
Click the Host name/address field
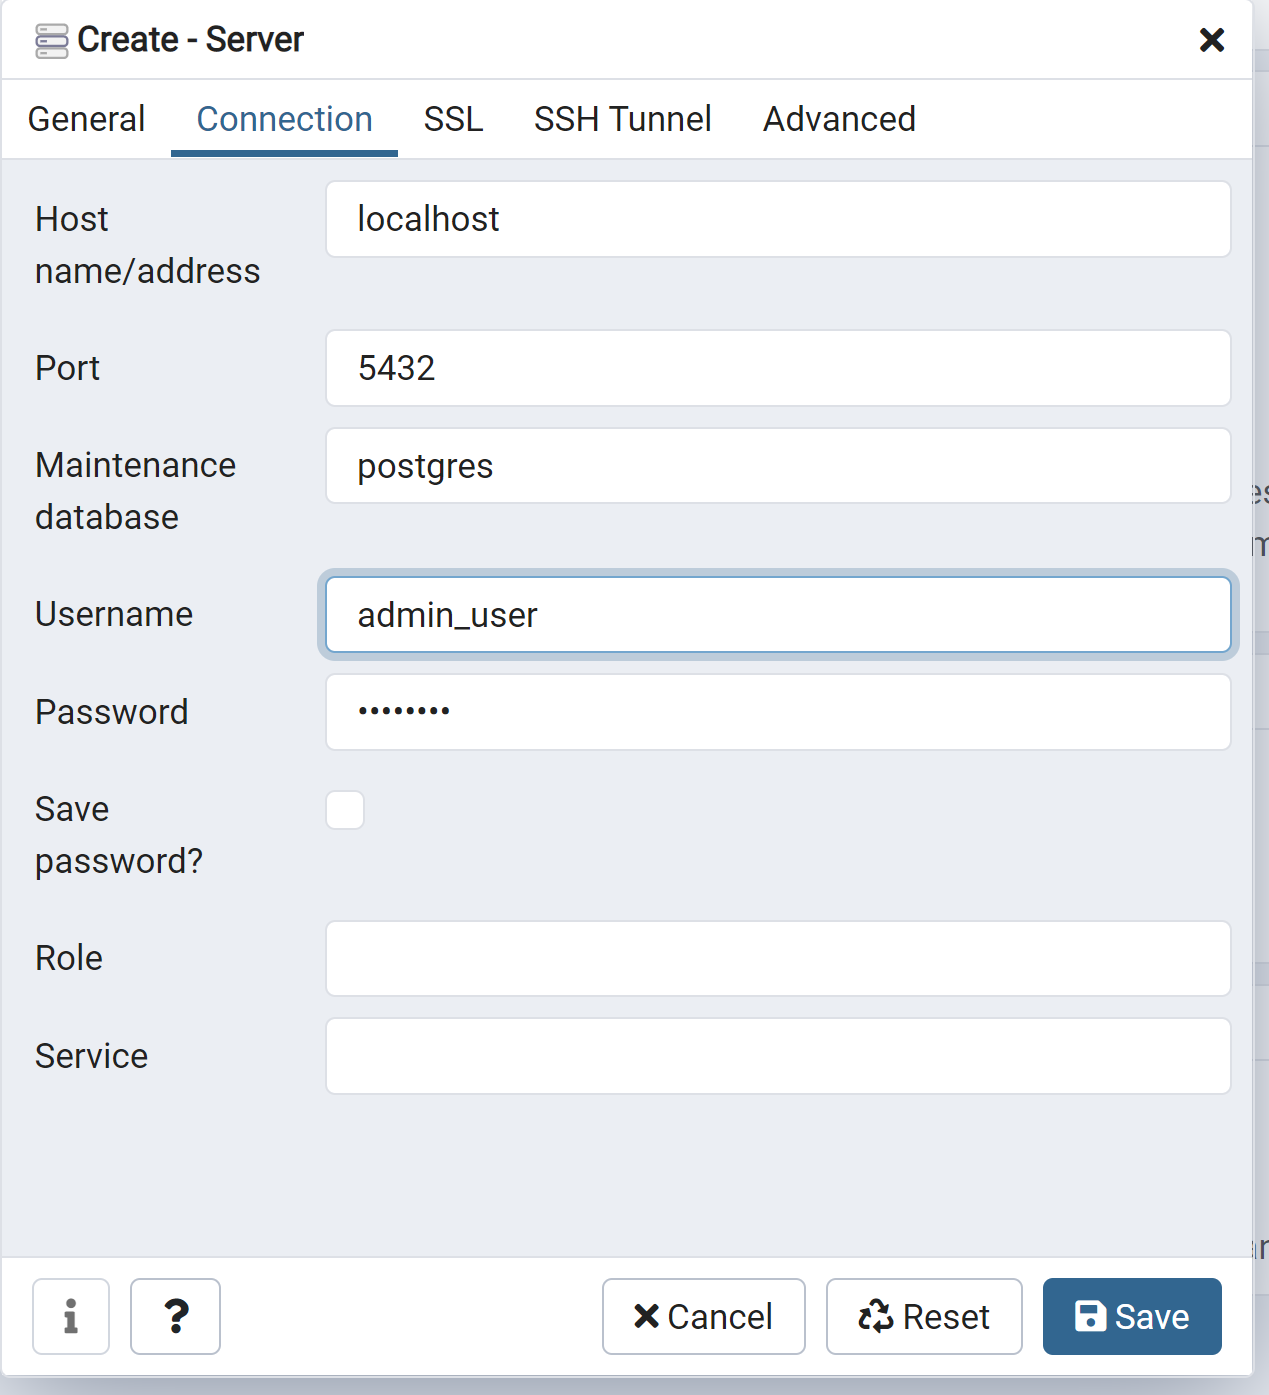778,219
